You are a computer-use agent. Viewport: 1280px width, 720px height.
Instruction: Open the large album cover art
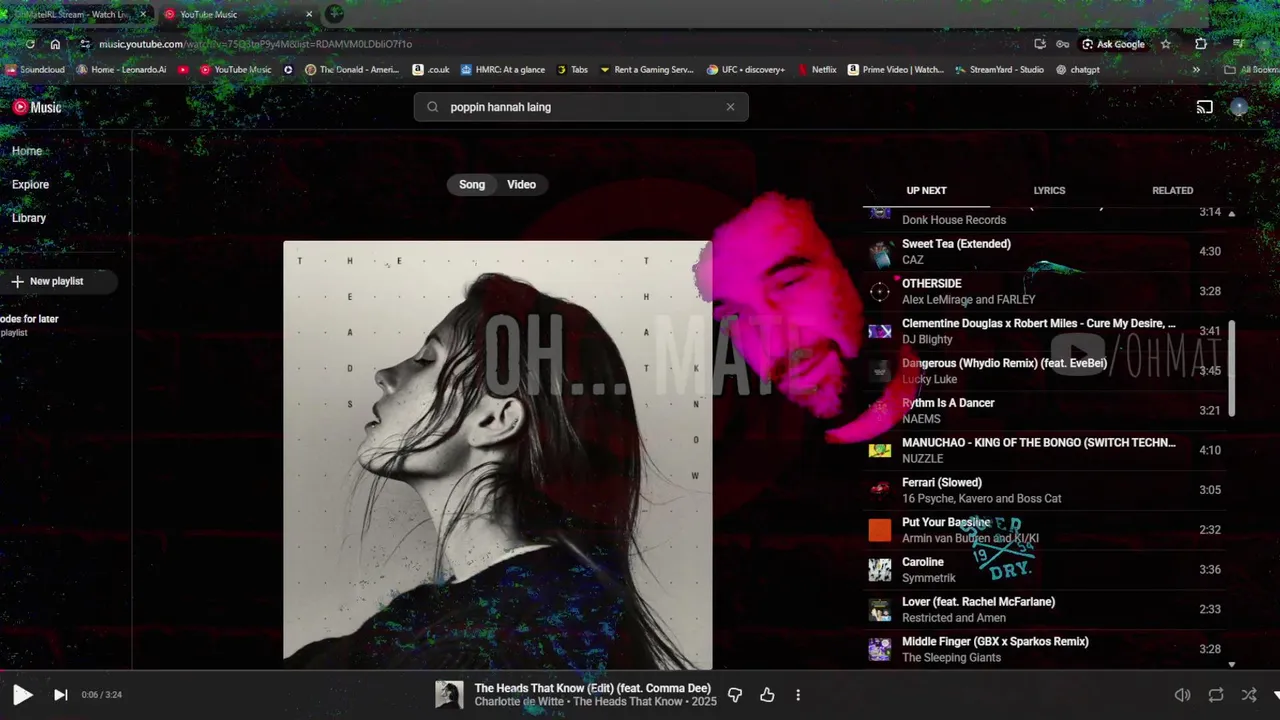[497, 454]
